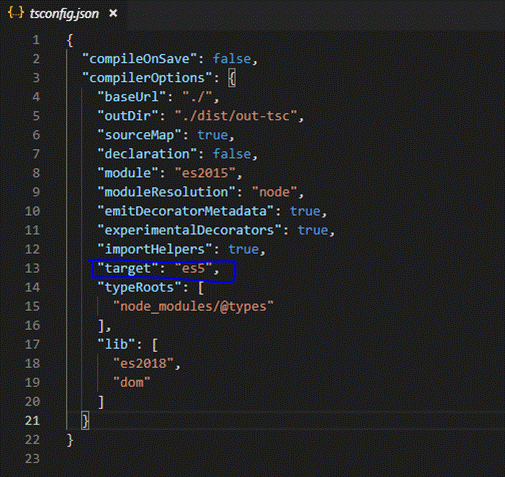The image size is (505, 477).
Task: Click the "es5" value text
Action: pos(193,268)
